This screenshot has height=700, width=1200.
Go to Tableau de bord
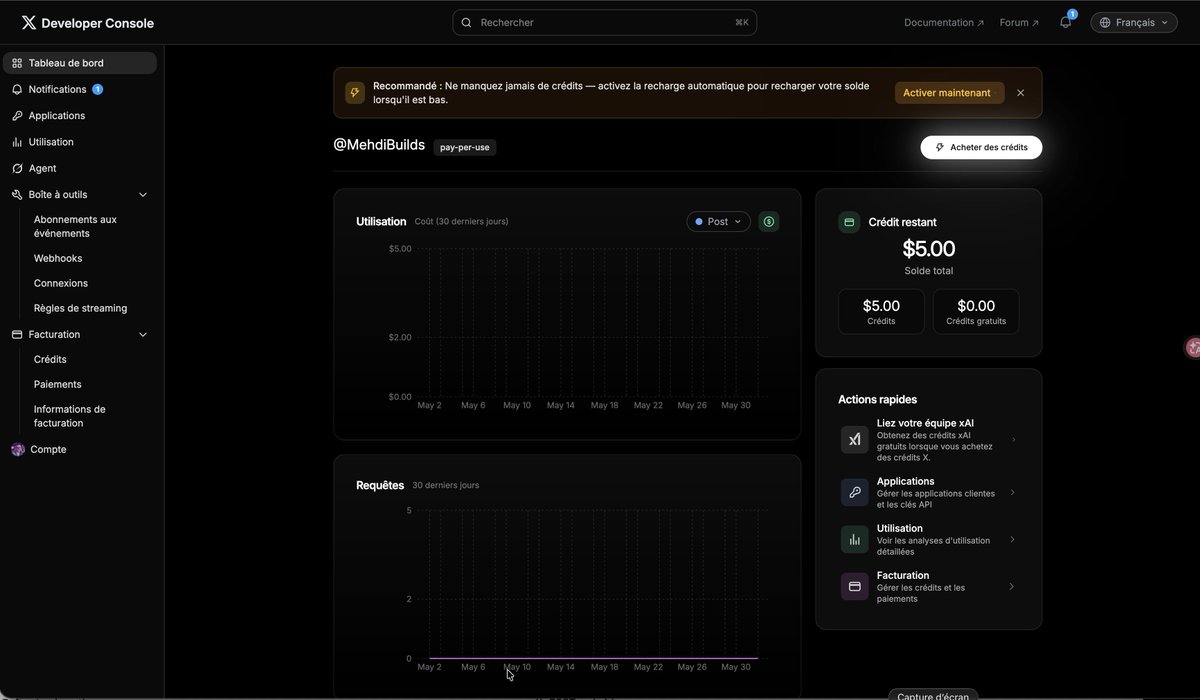(80, 63)
